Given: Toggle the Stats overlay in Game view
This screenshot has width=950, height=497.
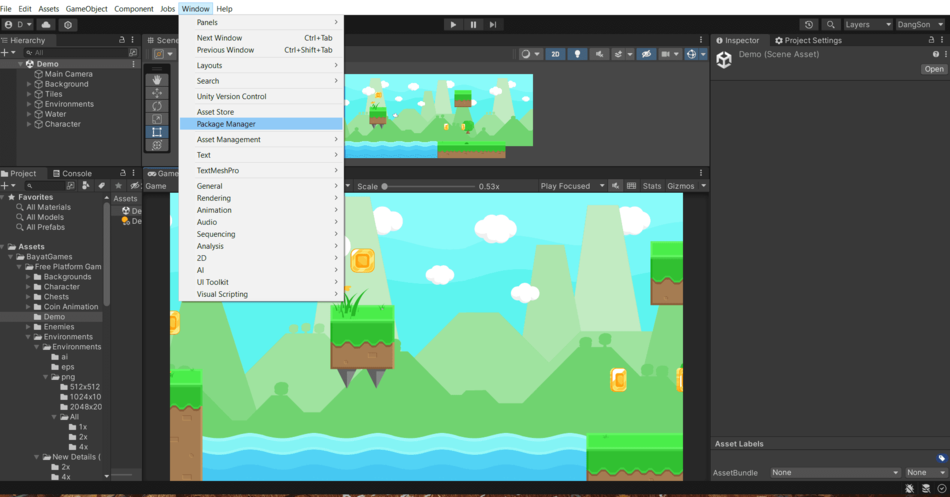Looking at the screenshot, I should 652,186.
